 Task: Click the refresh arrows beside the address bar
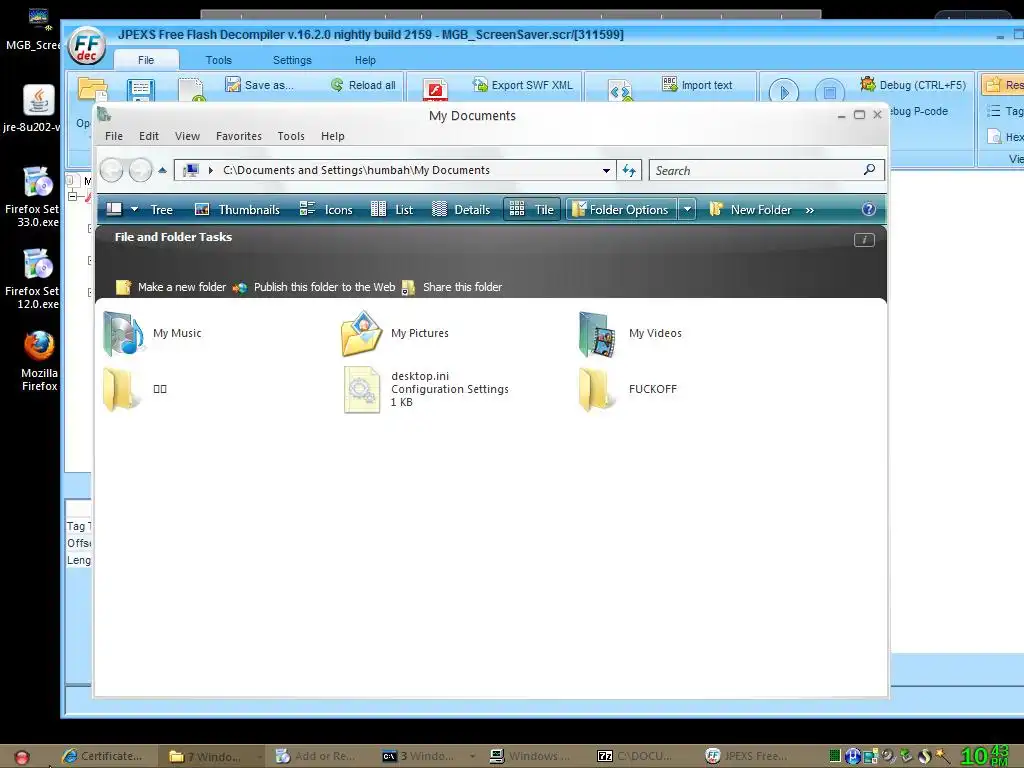[629, 170]
